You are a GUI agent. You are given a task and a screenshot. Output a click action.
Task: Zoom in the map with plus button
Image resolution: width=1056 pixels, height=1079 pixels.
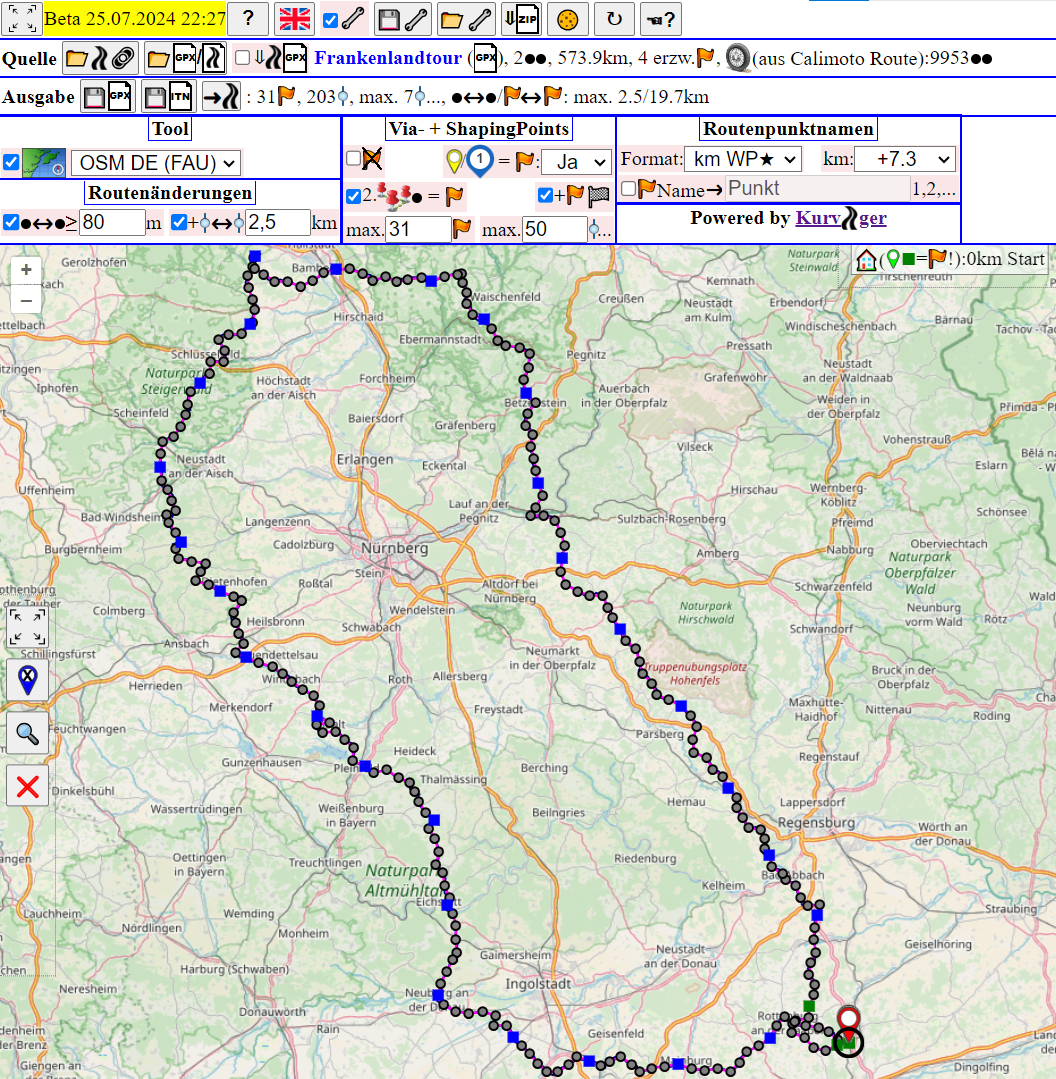26,270
